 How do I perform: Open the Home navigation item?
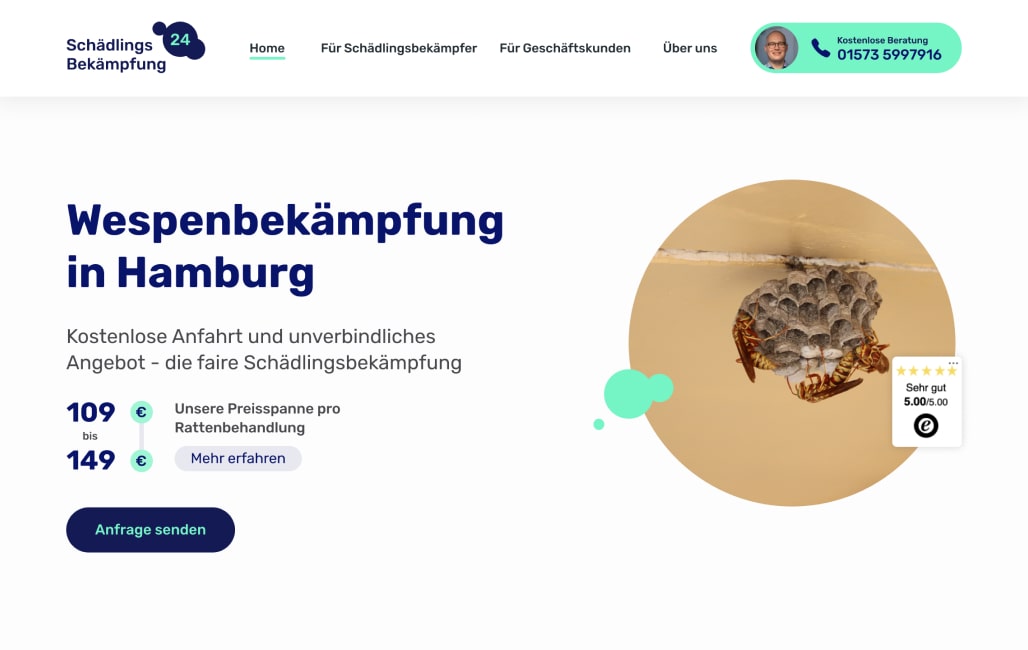click(267, 48)
